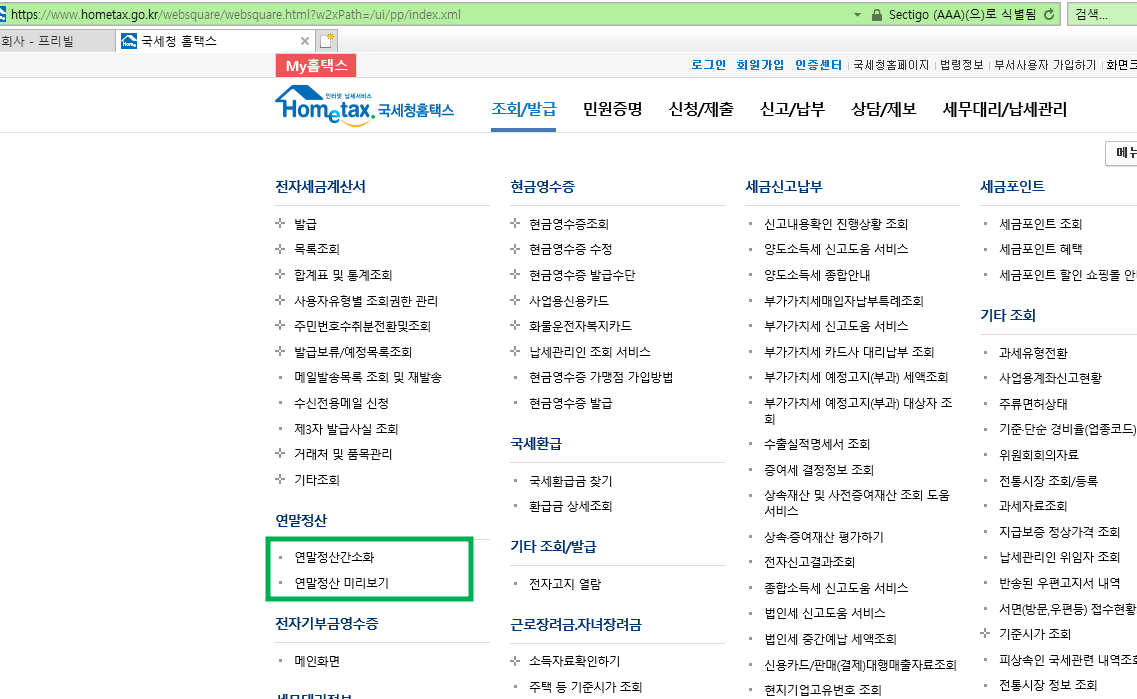Open 국세환급금 찾기 link
Image resolution: width=1137 pixels, height=699 pixels.
pyautogui.click(x=571, y=481)
